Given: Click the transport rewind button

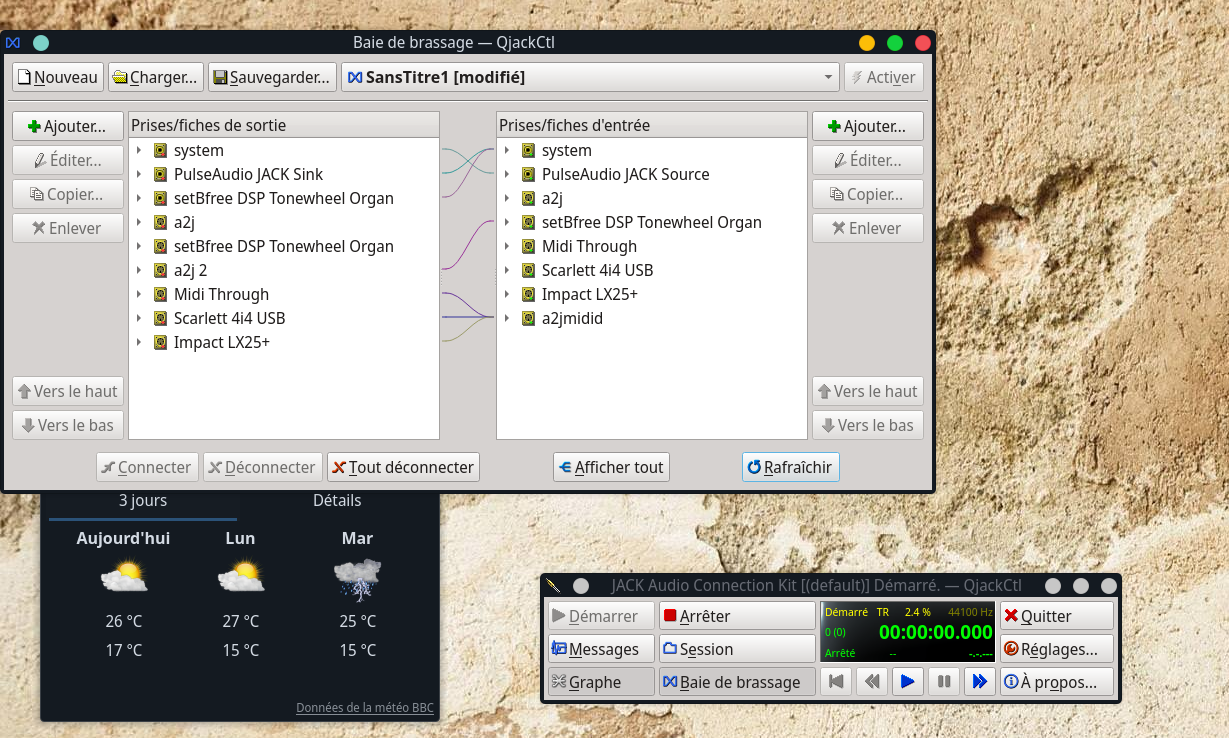Looking at the screenshot, I should click(872, 682).
